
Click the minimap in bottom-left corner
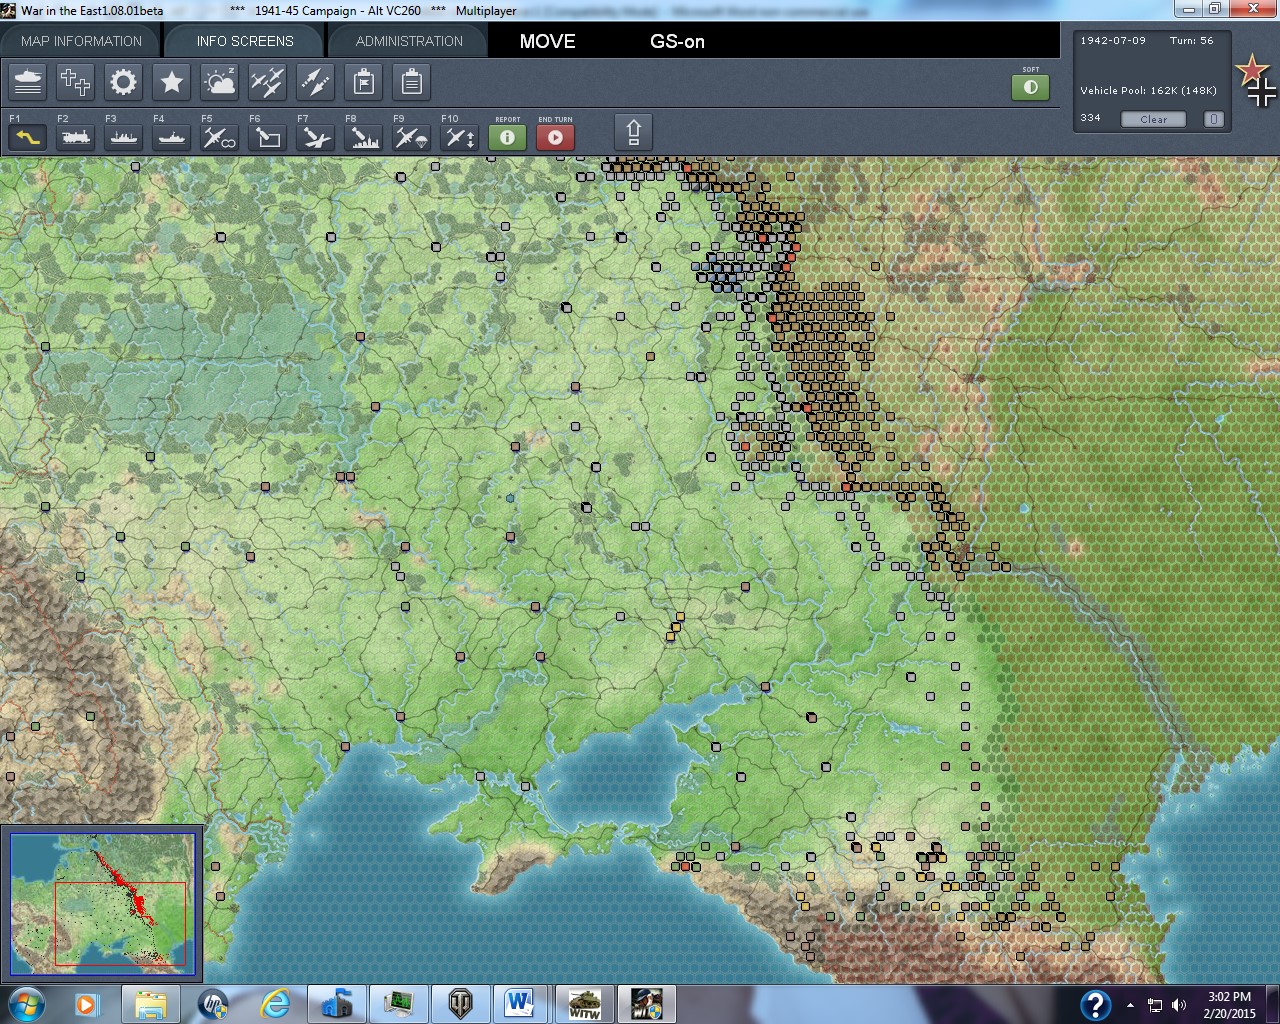pos(102,903)
